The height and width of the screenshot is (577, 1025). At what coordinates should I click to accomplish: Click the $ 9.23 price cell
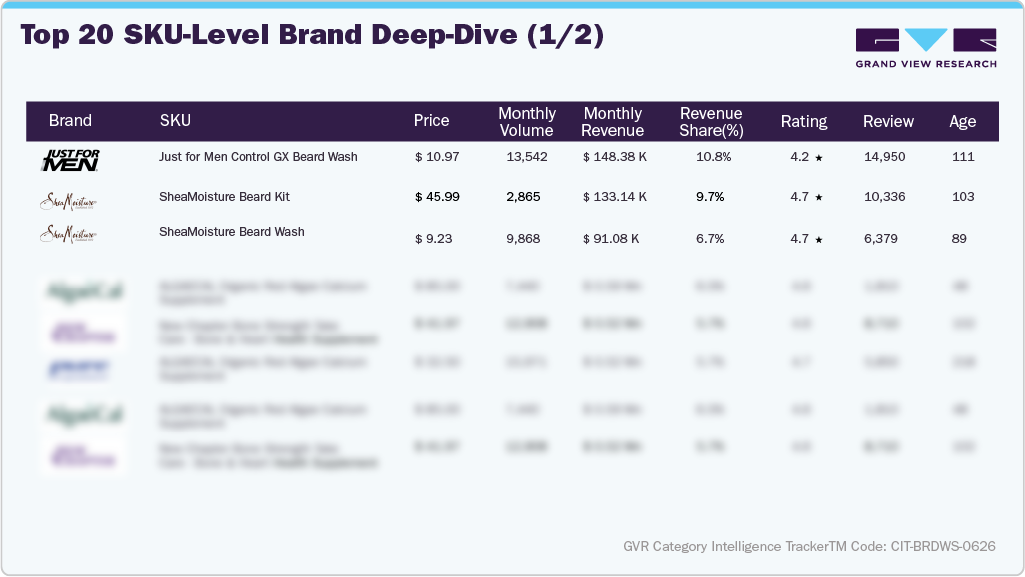point(433,239)
